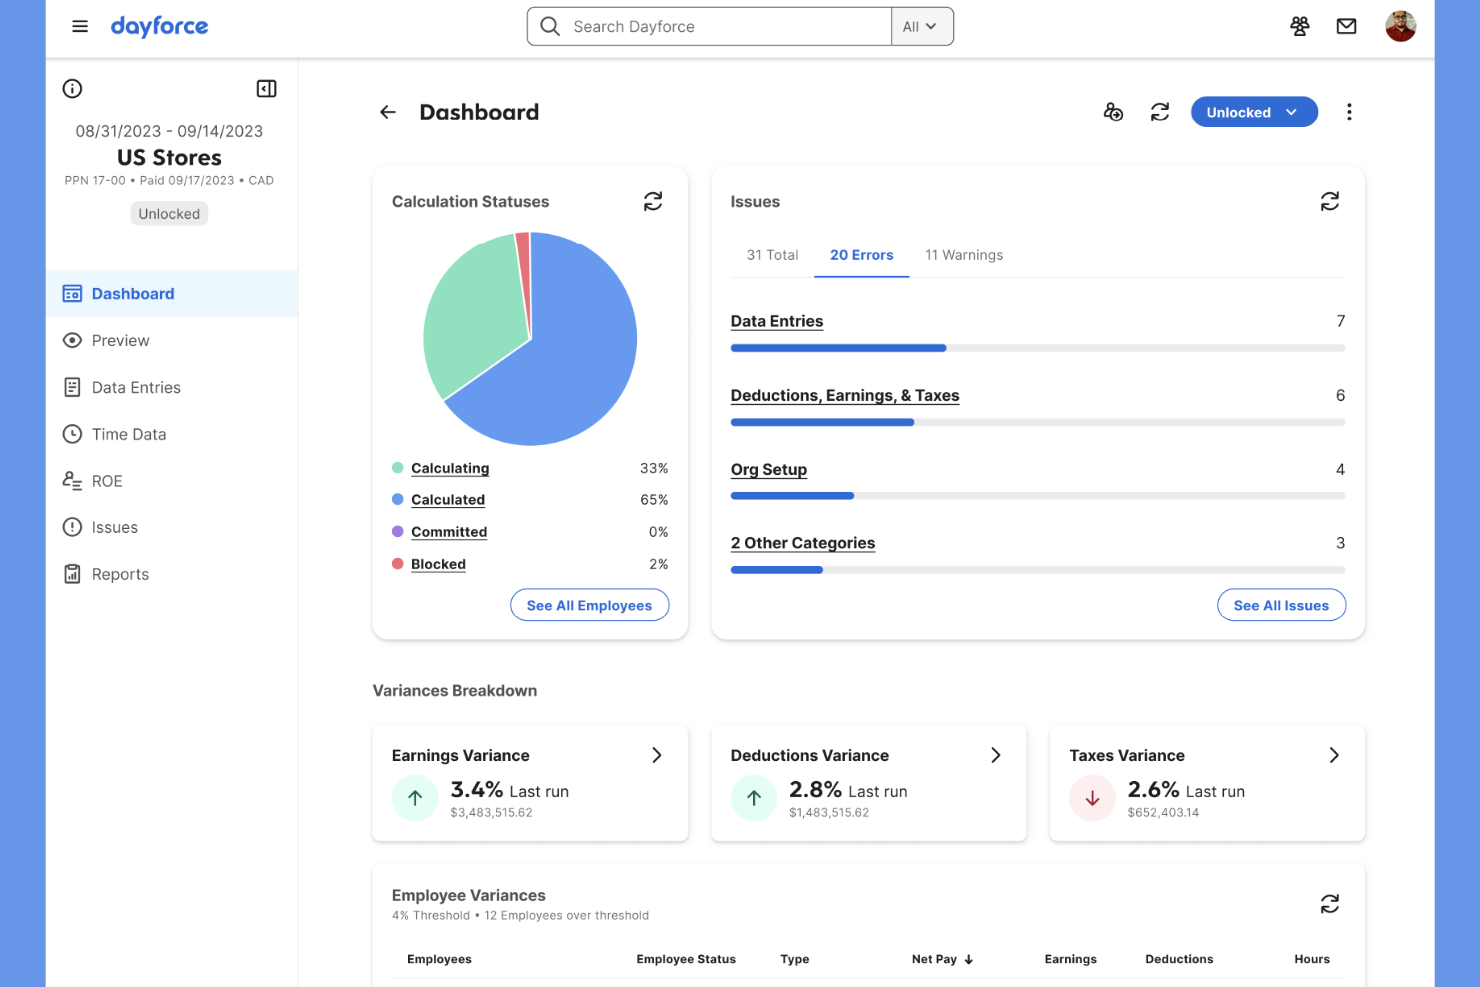Open Data Entries in the sidebar
Viewport: 1480px width, 987px height.
[172, 387]
